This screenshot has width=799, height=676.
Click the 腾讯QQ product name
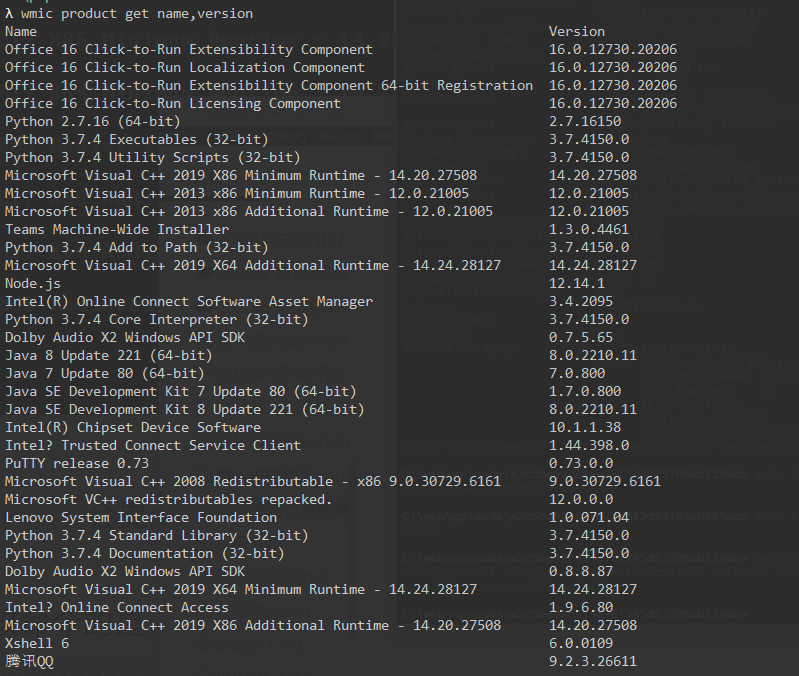(x=29, y=662)
